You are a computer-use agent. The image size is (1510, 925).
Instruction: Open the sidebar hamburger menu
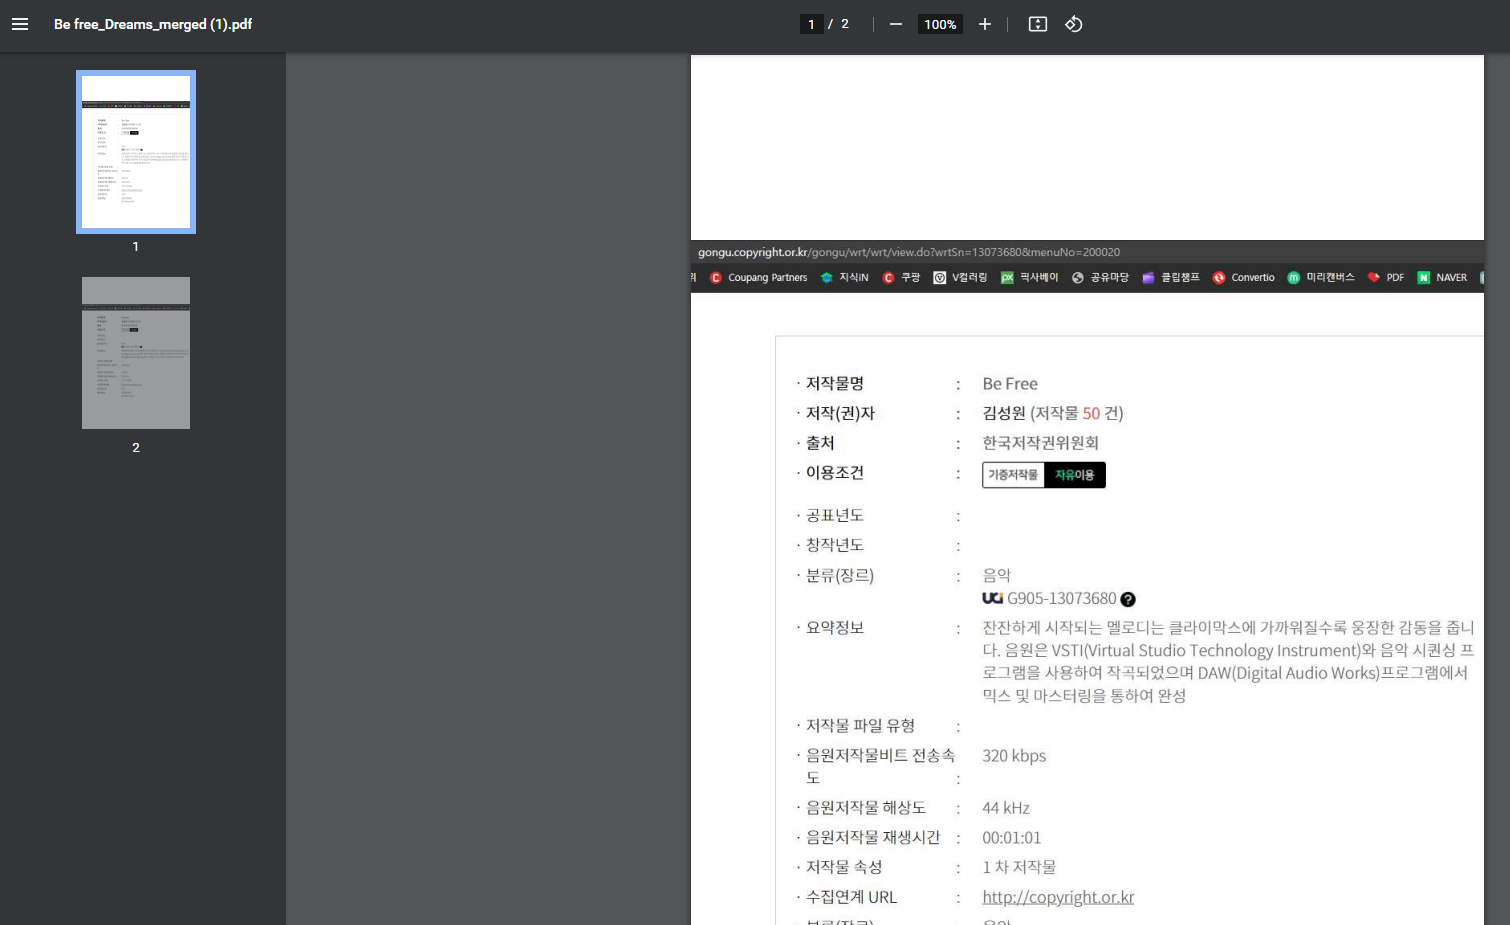[x=20, y=24]
